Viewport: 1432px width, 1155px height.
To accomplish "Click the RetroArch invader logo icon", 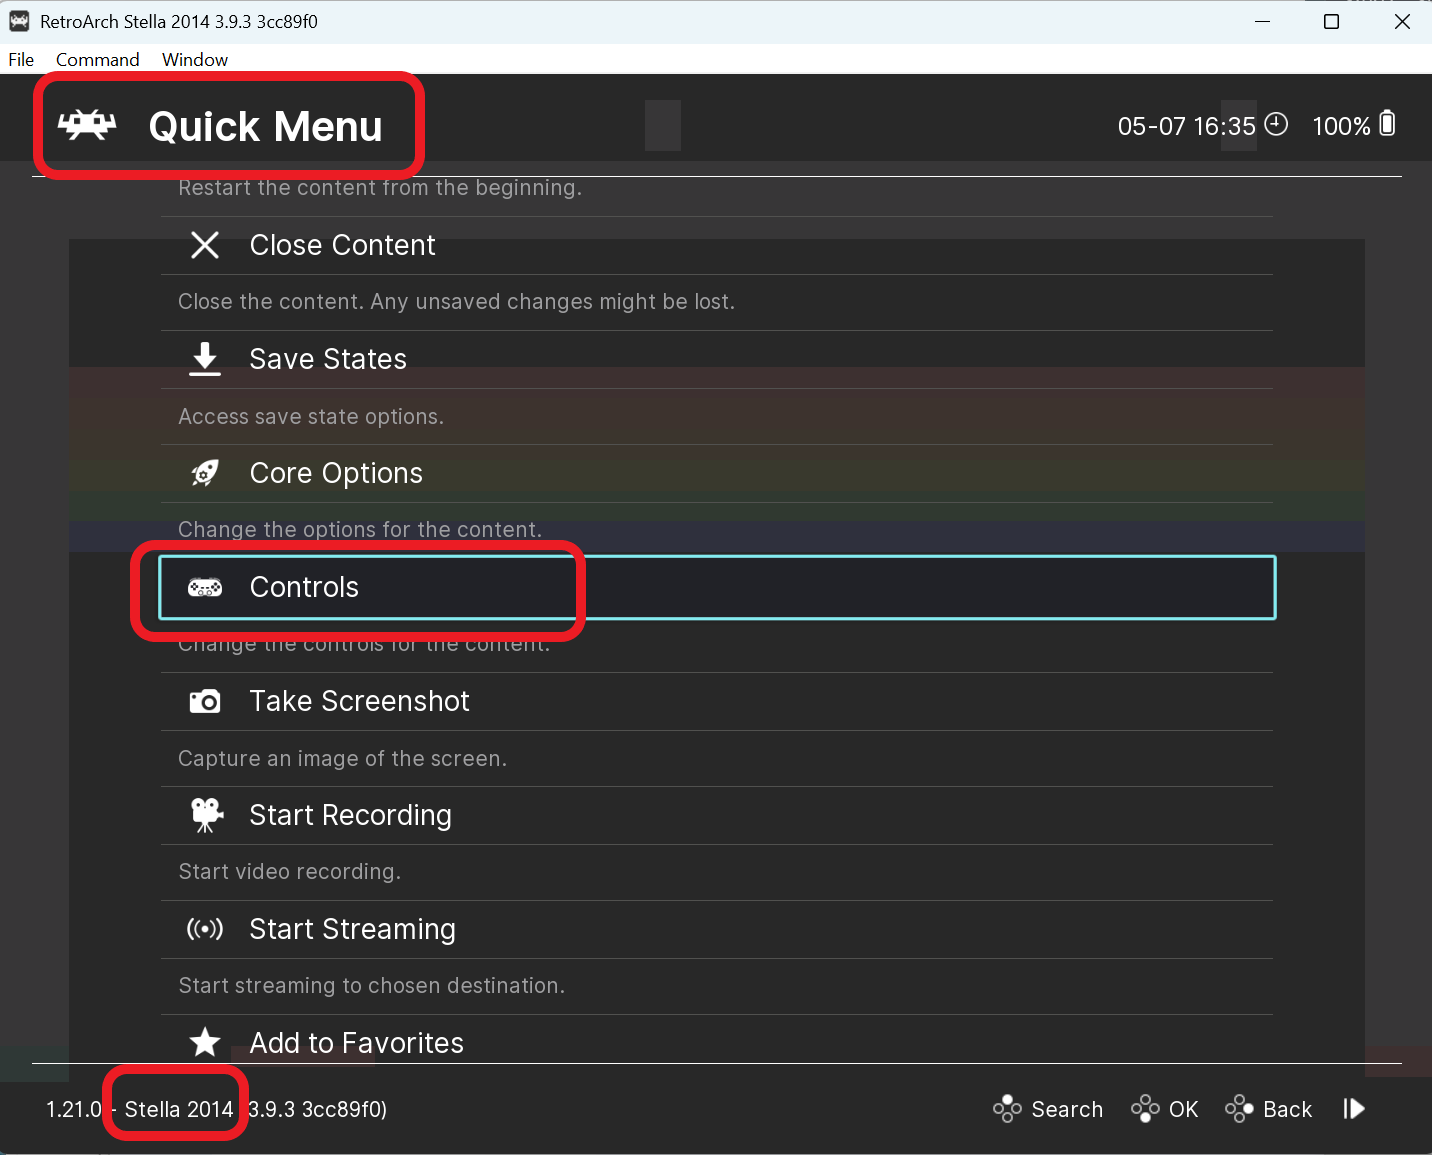I will click(x=87, y=125).
